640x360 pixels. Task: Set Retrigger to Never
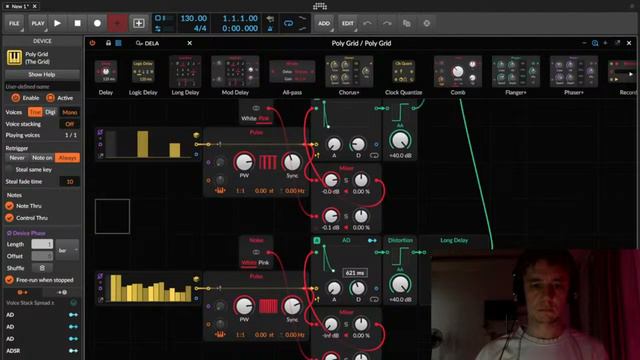(x=17, y=158)
